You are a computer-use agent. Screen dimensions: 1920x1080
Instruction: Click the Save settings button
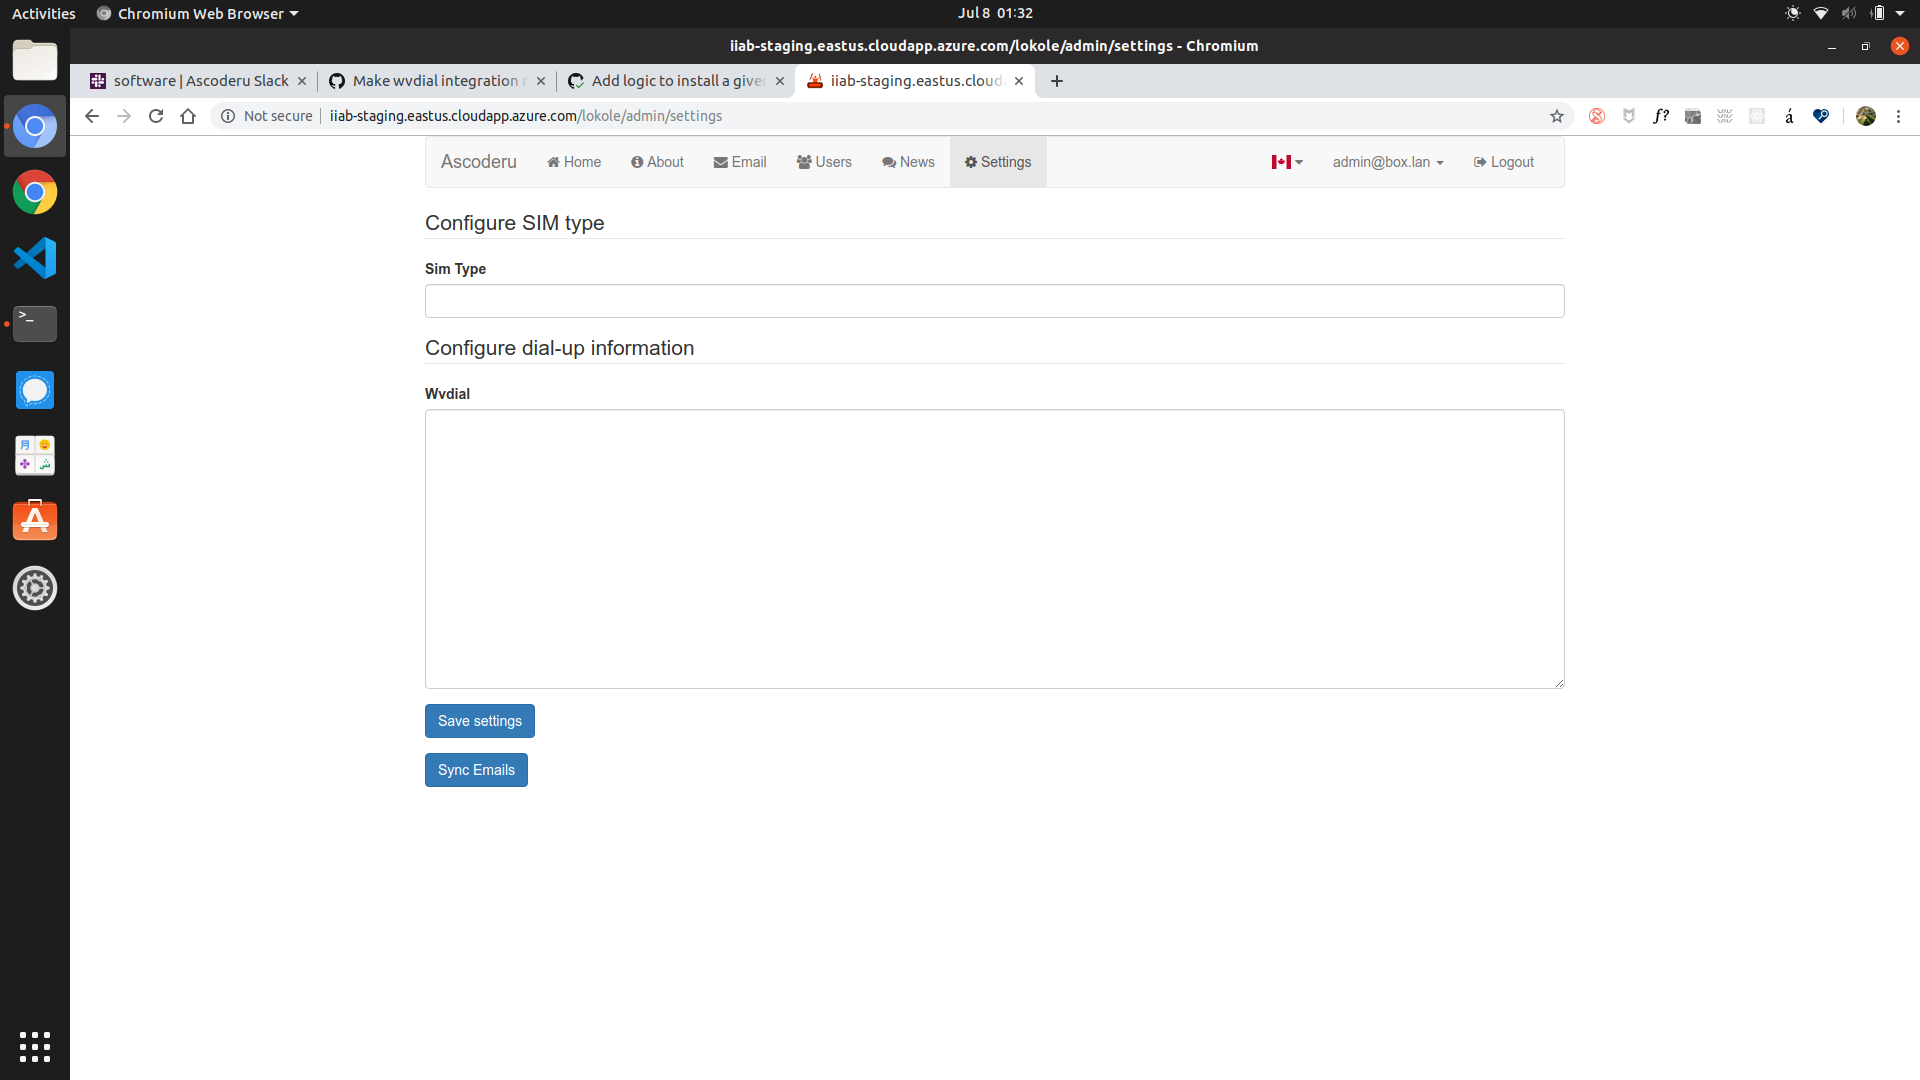(x=480, y=721)
